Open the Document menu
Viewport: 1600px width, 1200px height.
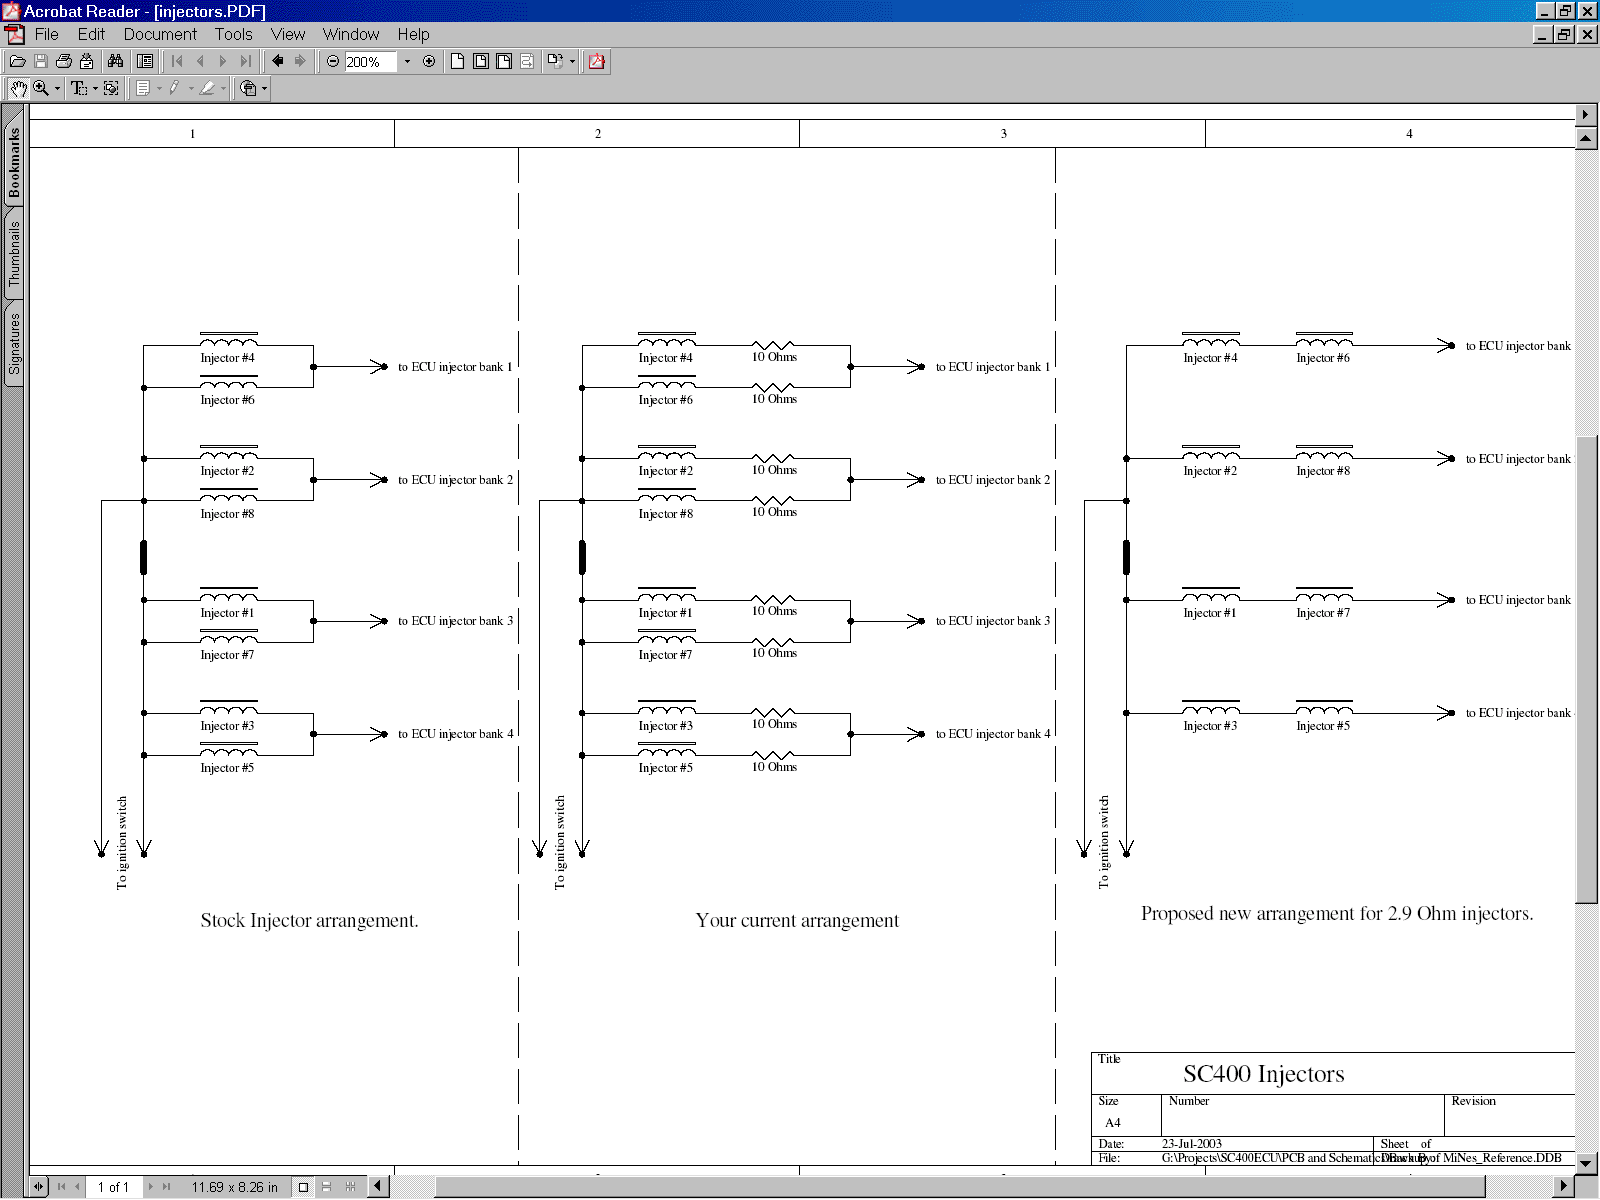[160, 34]
